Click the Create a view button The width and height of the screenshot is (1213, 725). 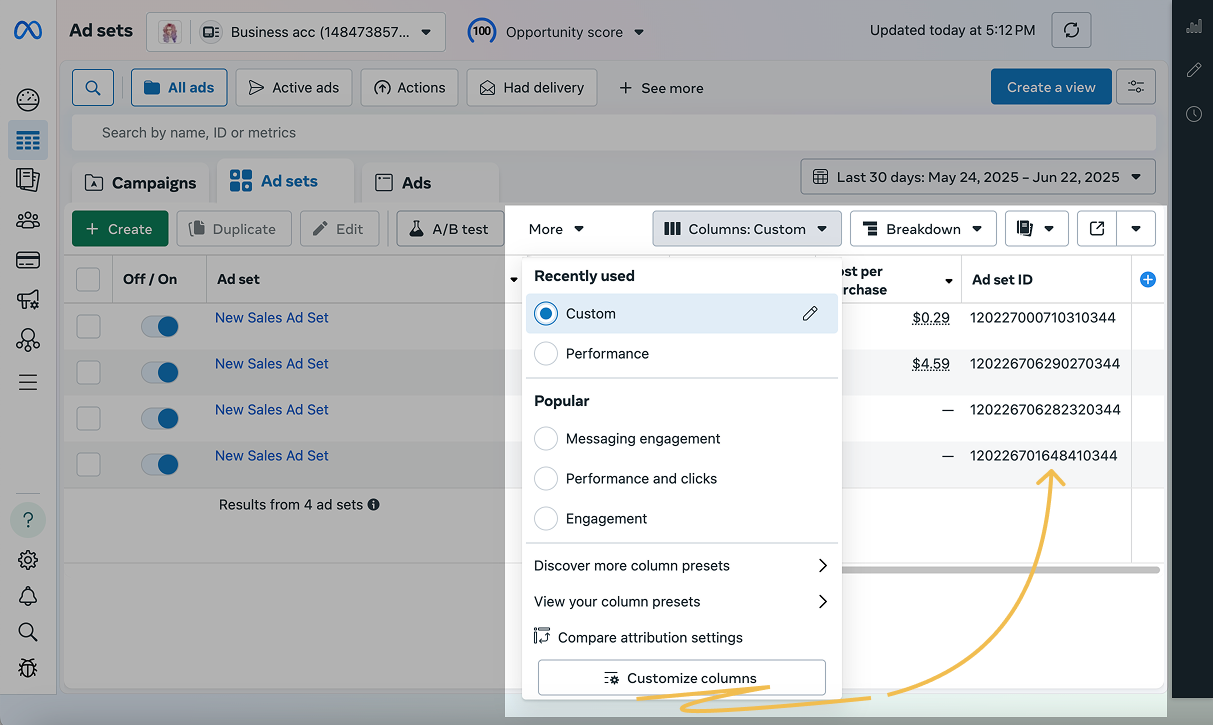1050,87
